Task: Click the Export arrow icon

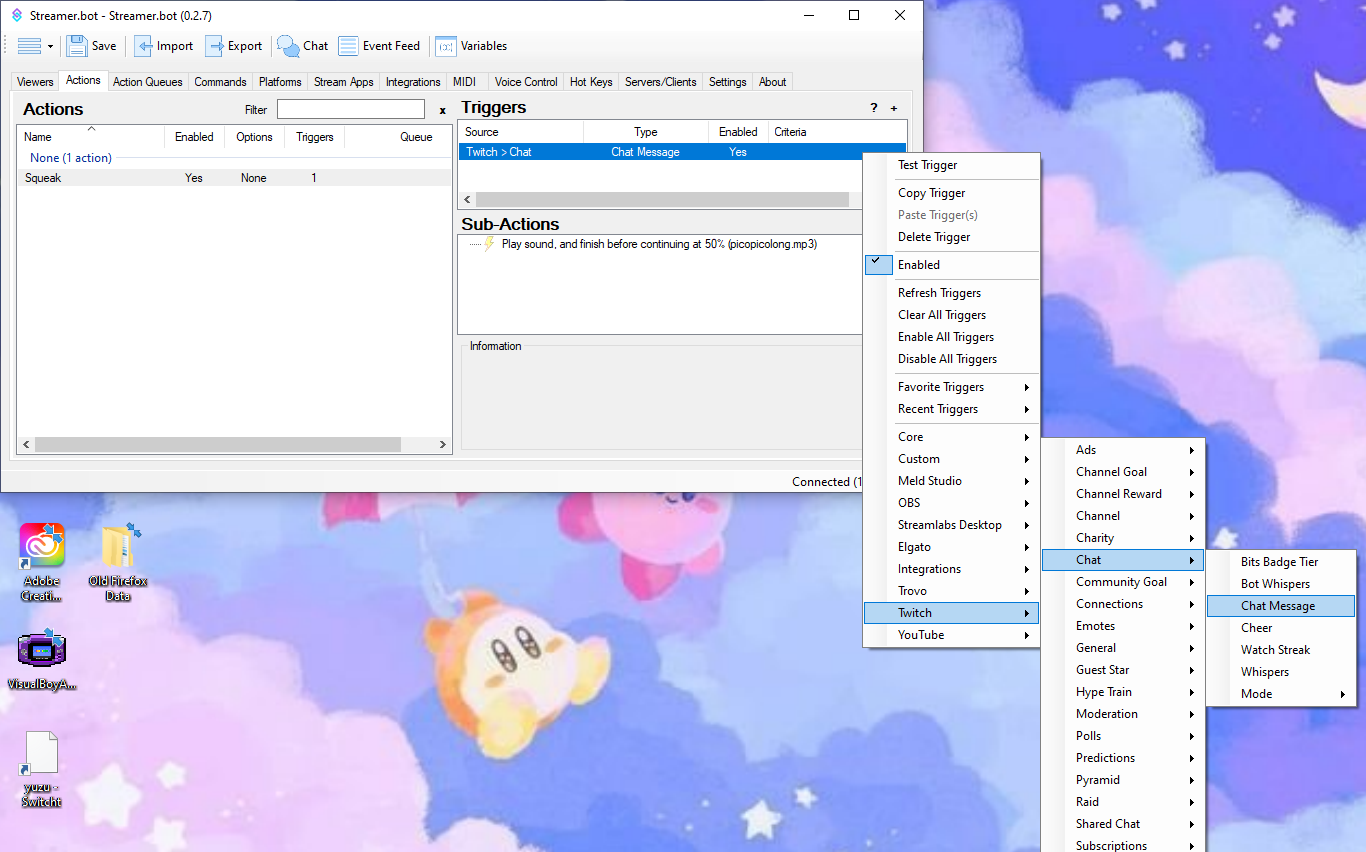Action: [x=214, y=46]
